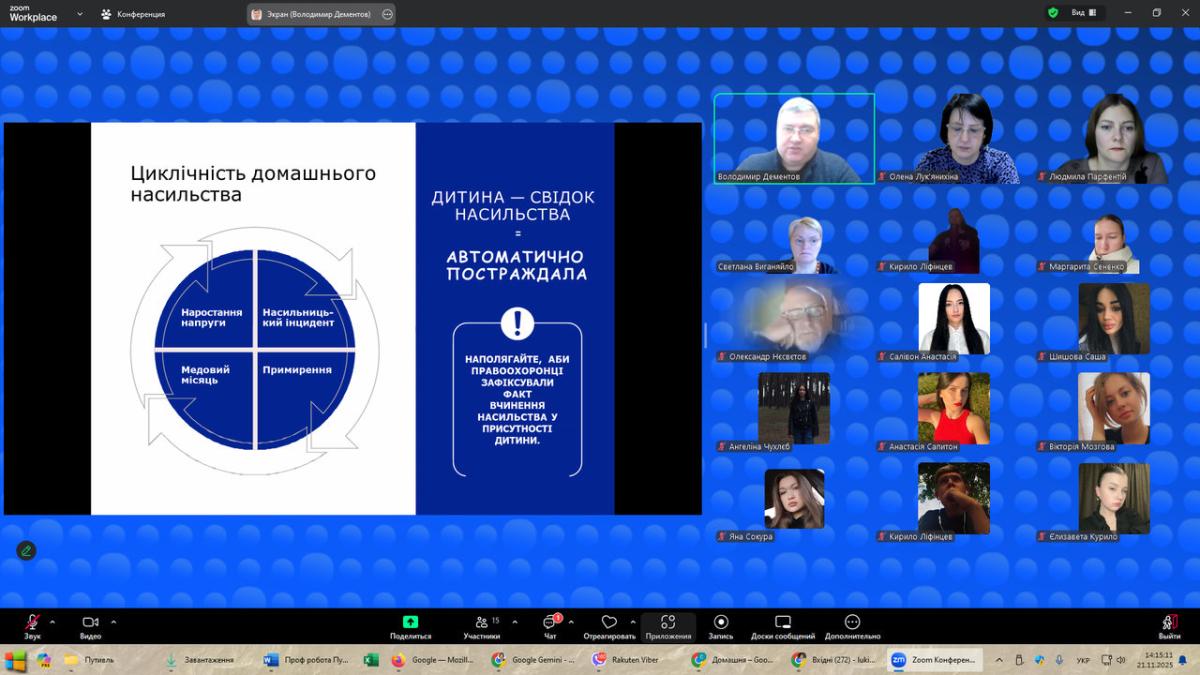Select the Экран (Володимир Дементов) tab

tap(311, 14)
